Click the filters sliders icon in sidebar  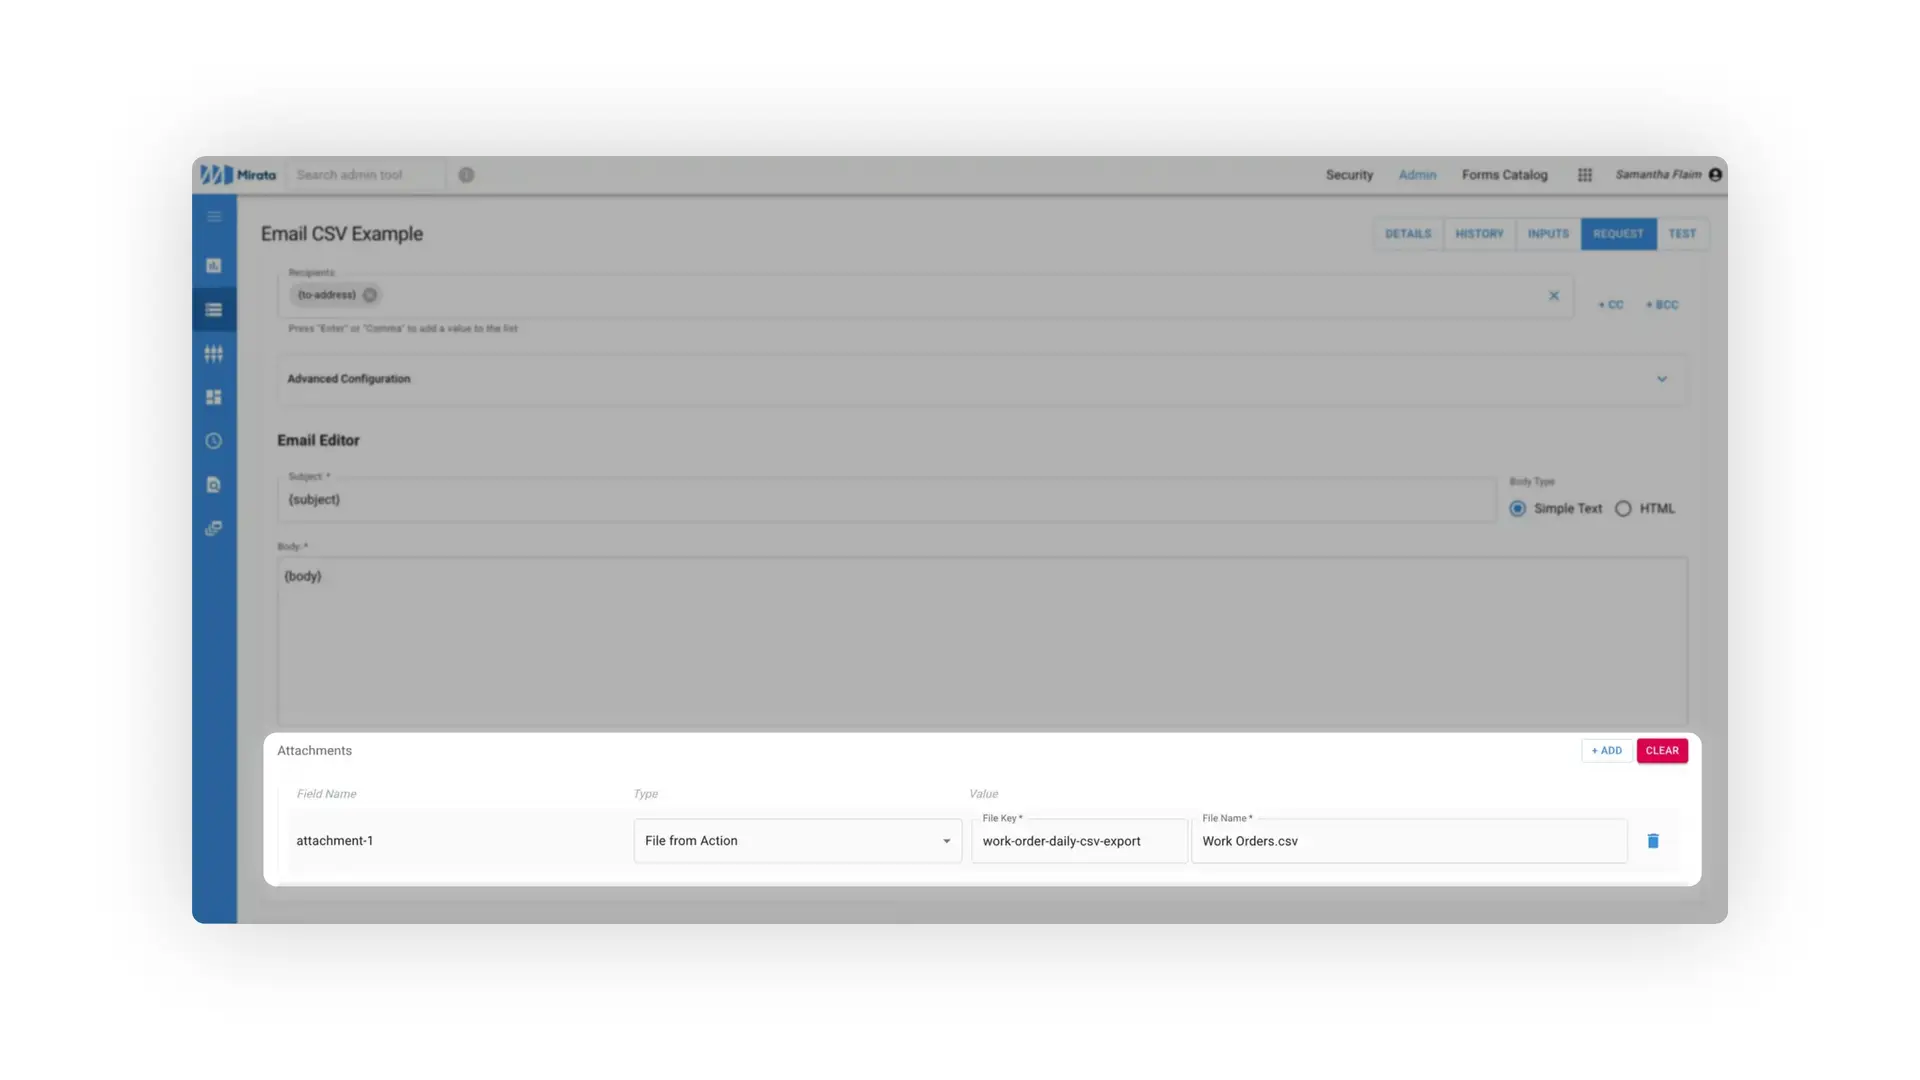[x=214, y=353]
